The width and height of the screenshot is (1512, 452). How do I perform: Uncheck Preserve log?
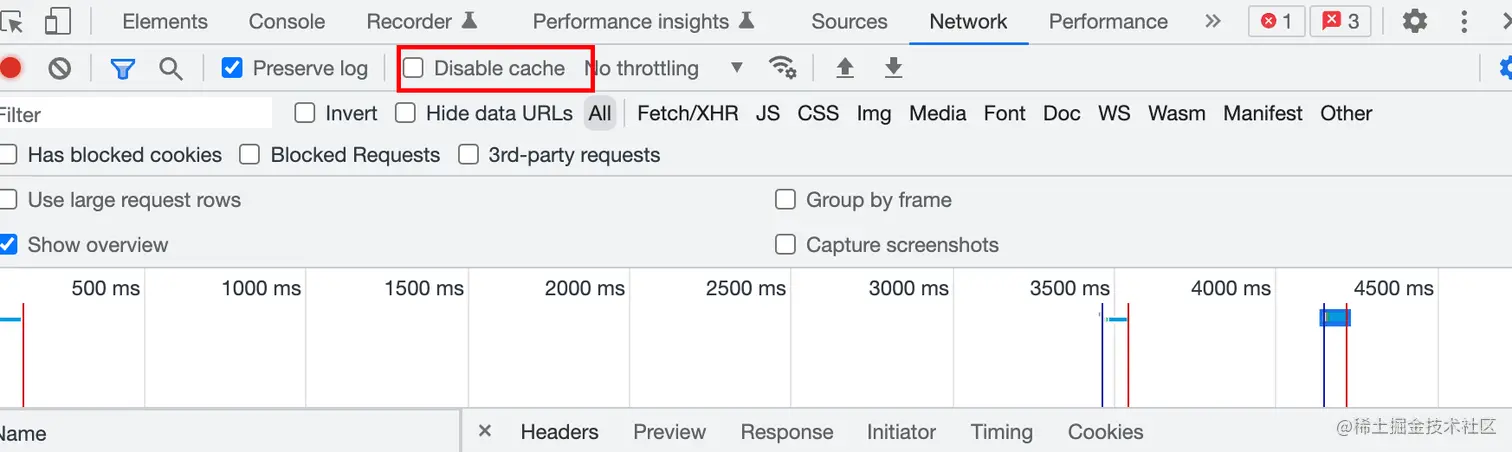click(x=232, y=68)
